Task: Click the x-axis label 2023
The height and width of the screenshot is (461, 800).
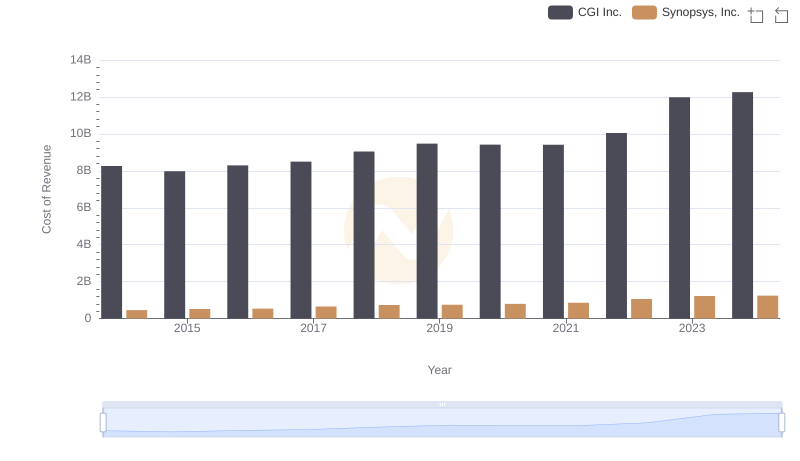Action: tap(692, 328)
